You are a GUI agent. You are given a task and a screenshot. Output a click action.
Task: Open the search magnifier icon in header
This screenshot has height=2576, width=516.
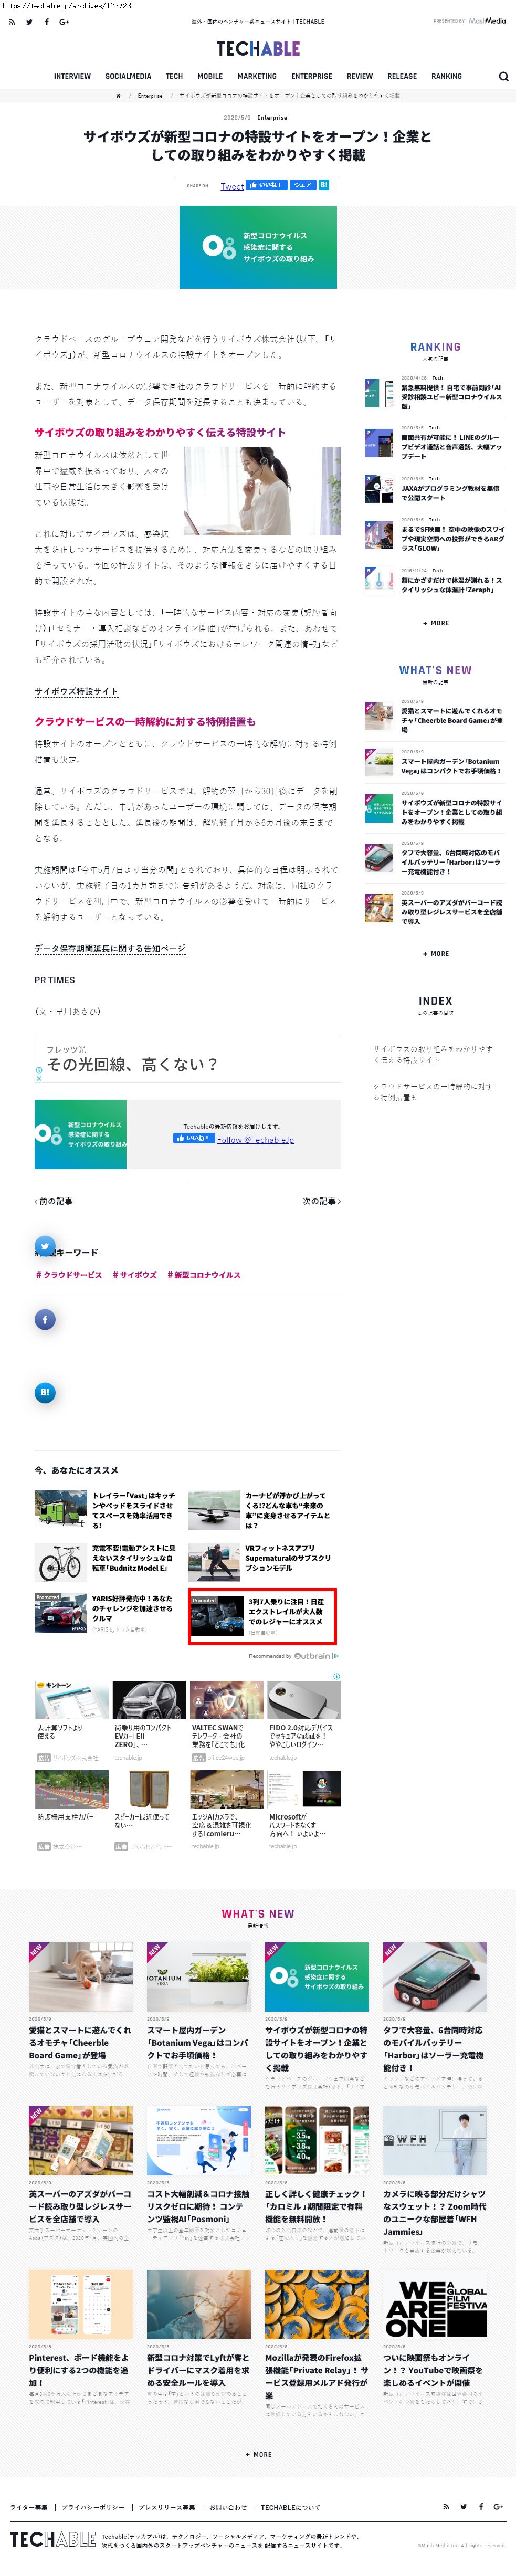[x=503, y=76]
